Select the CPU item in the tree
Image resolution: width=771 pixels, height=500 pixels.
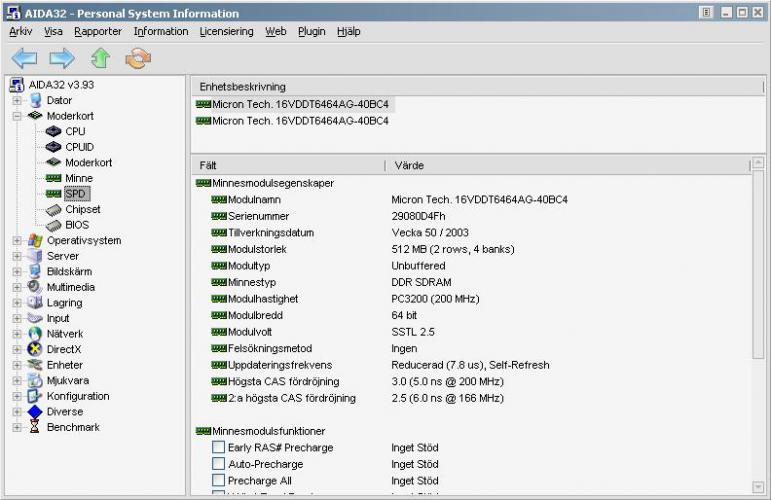75,131
